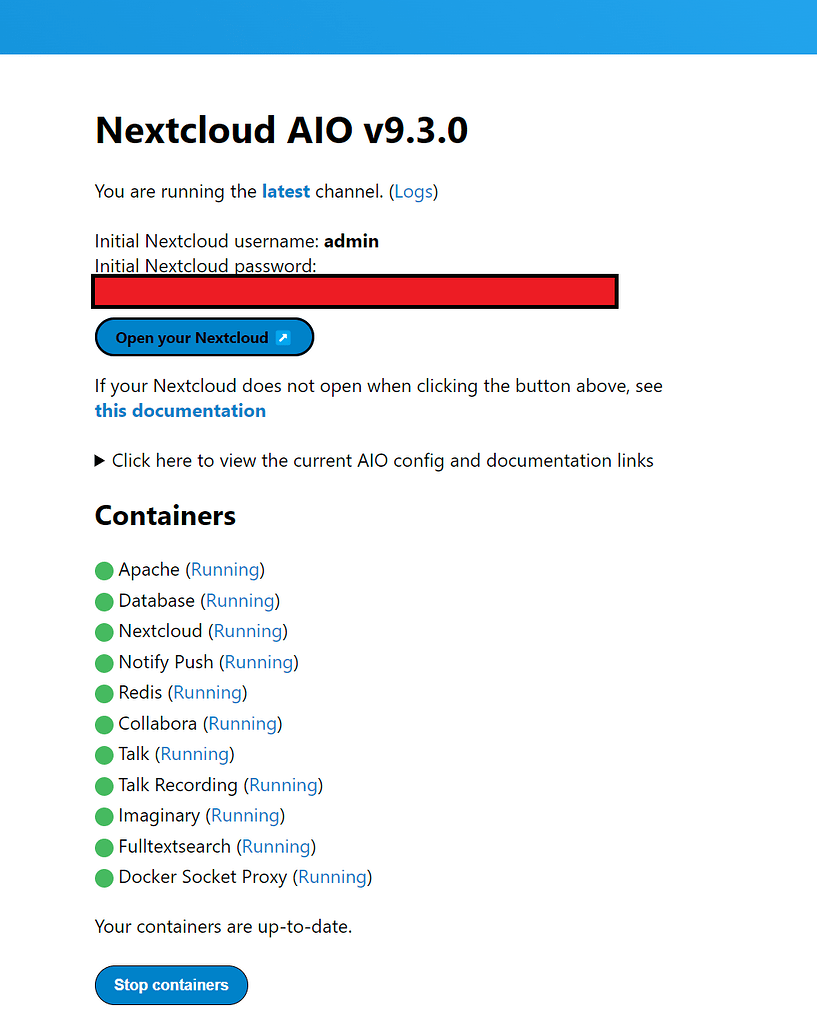Click the external-link icon on Open your Nextcloud
This screenshot has height=1023, width=817.
pos(283,337)
